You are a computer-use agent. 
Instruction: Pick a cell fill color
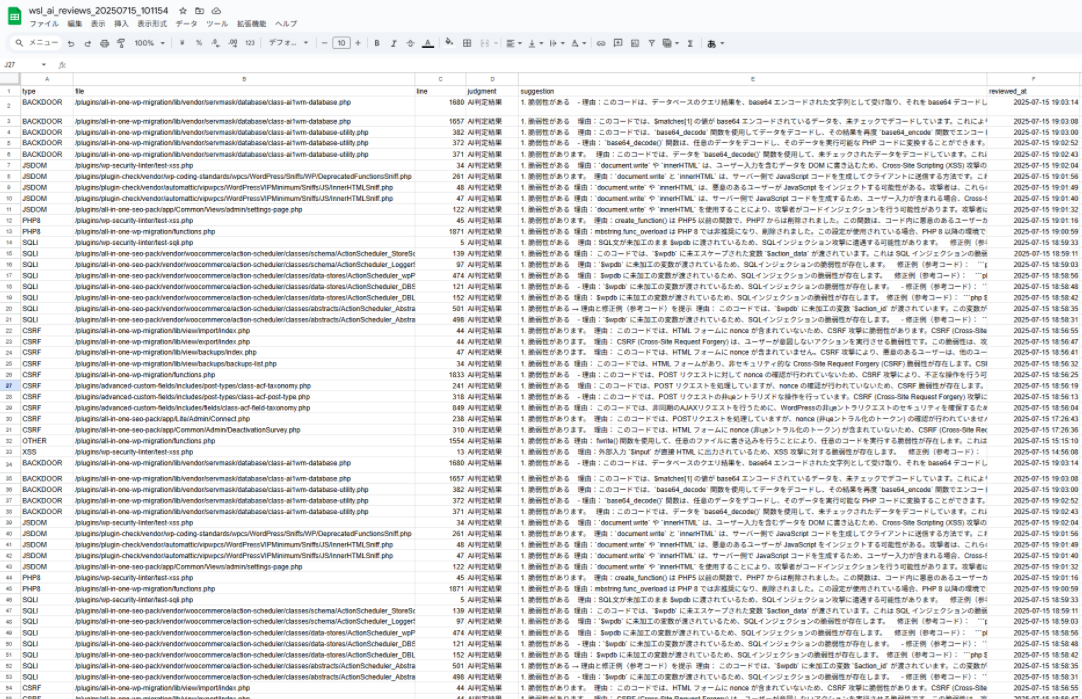449,43
